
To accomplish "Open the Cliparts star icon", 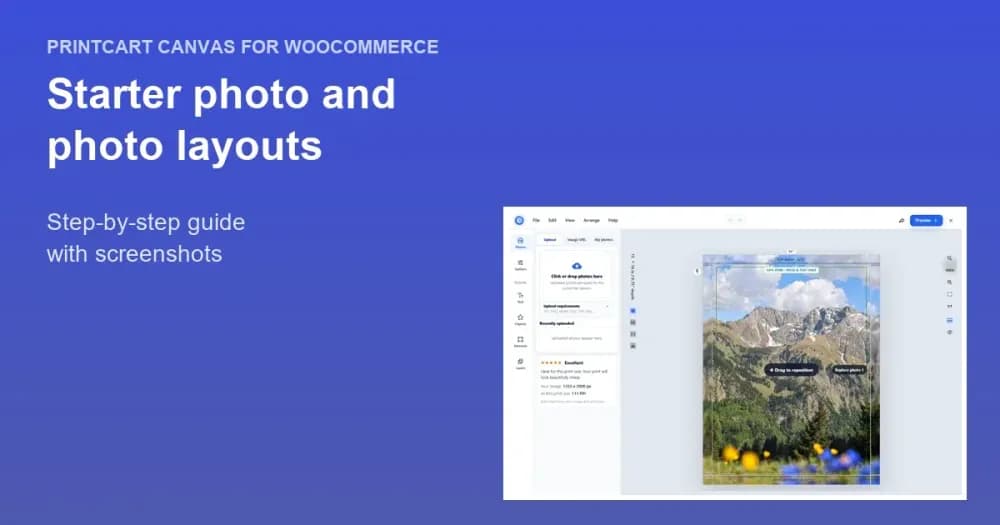I will (x=520, y=319).
